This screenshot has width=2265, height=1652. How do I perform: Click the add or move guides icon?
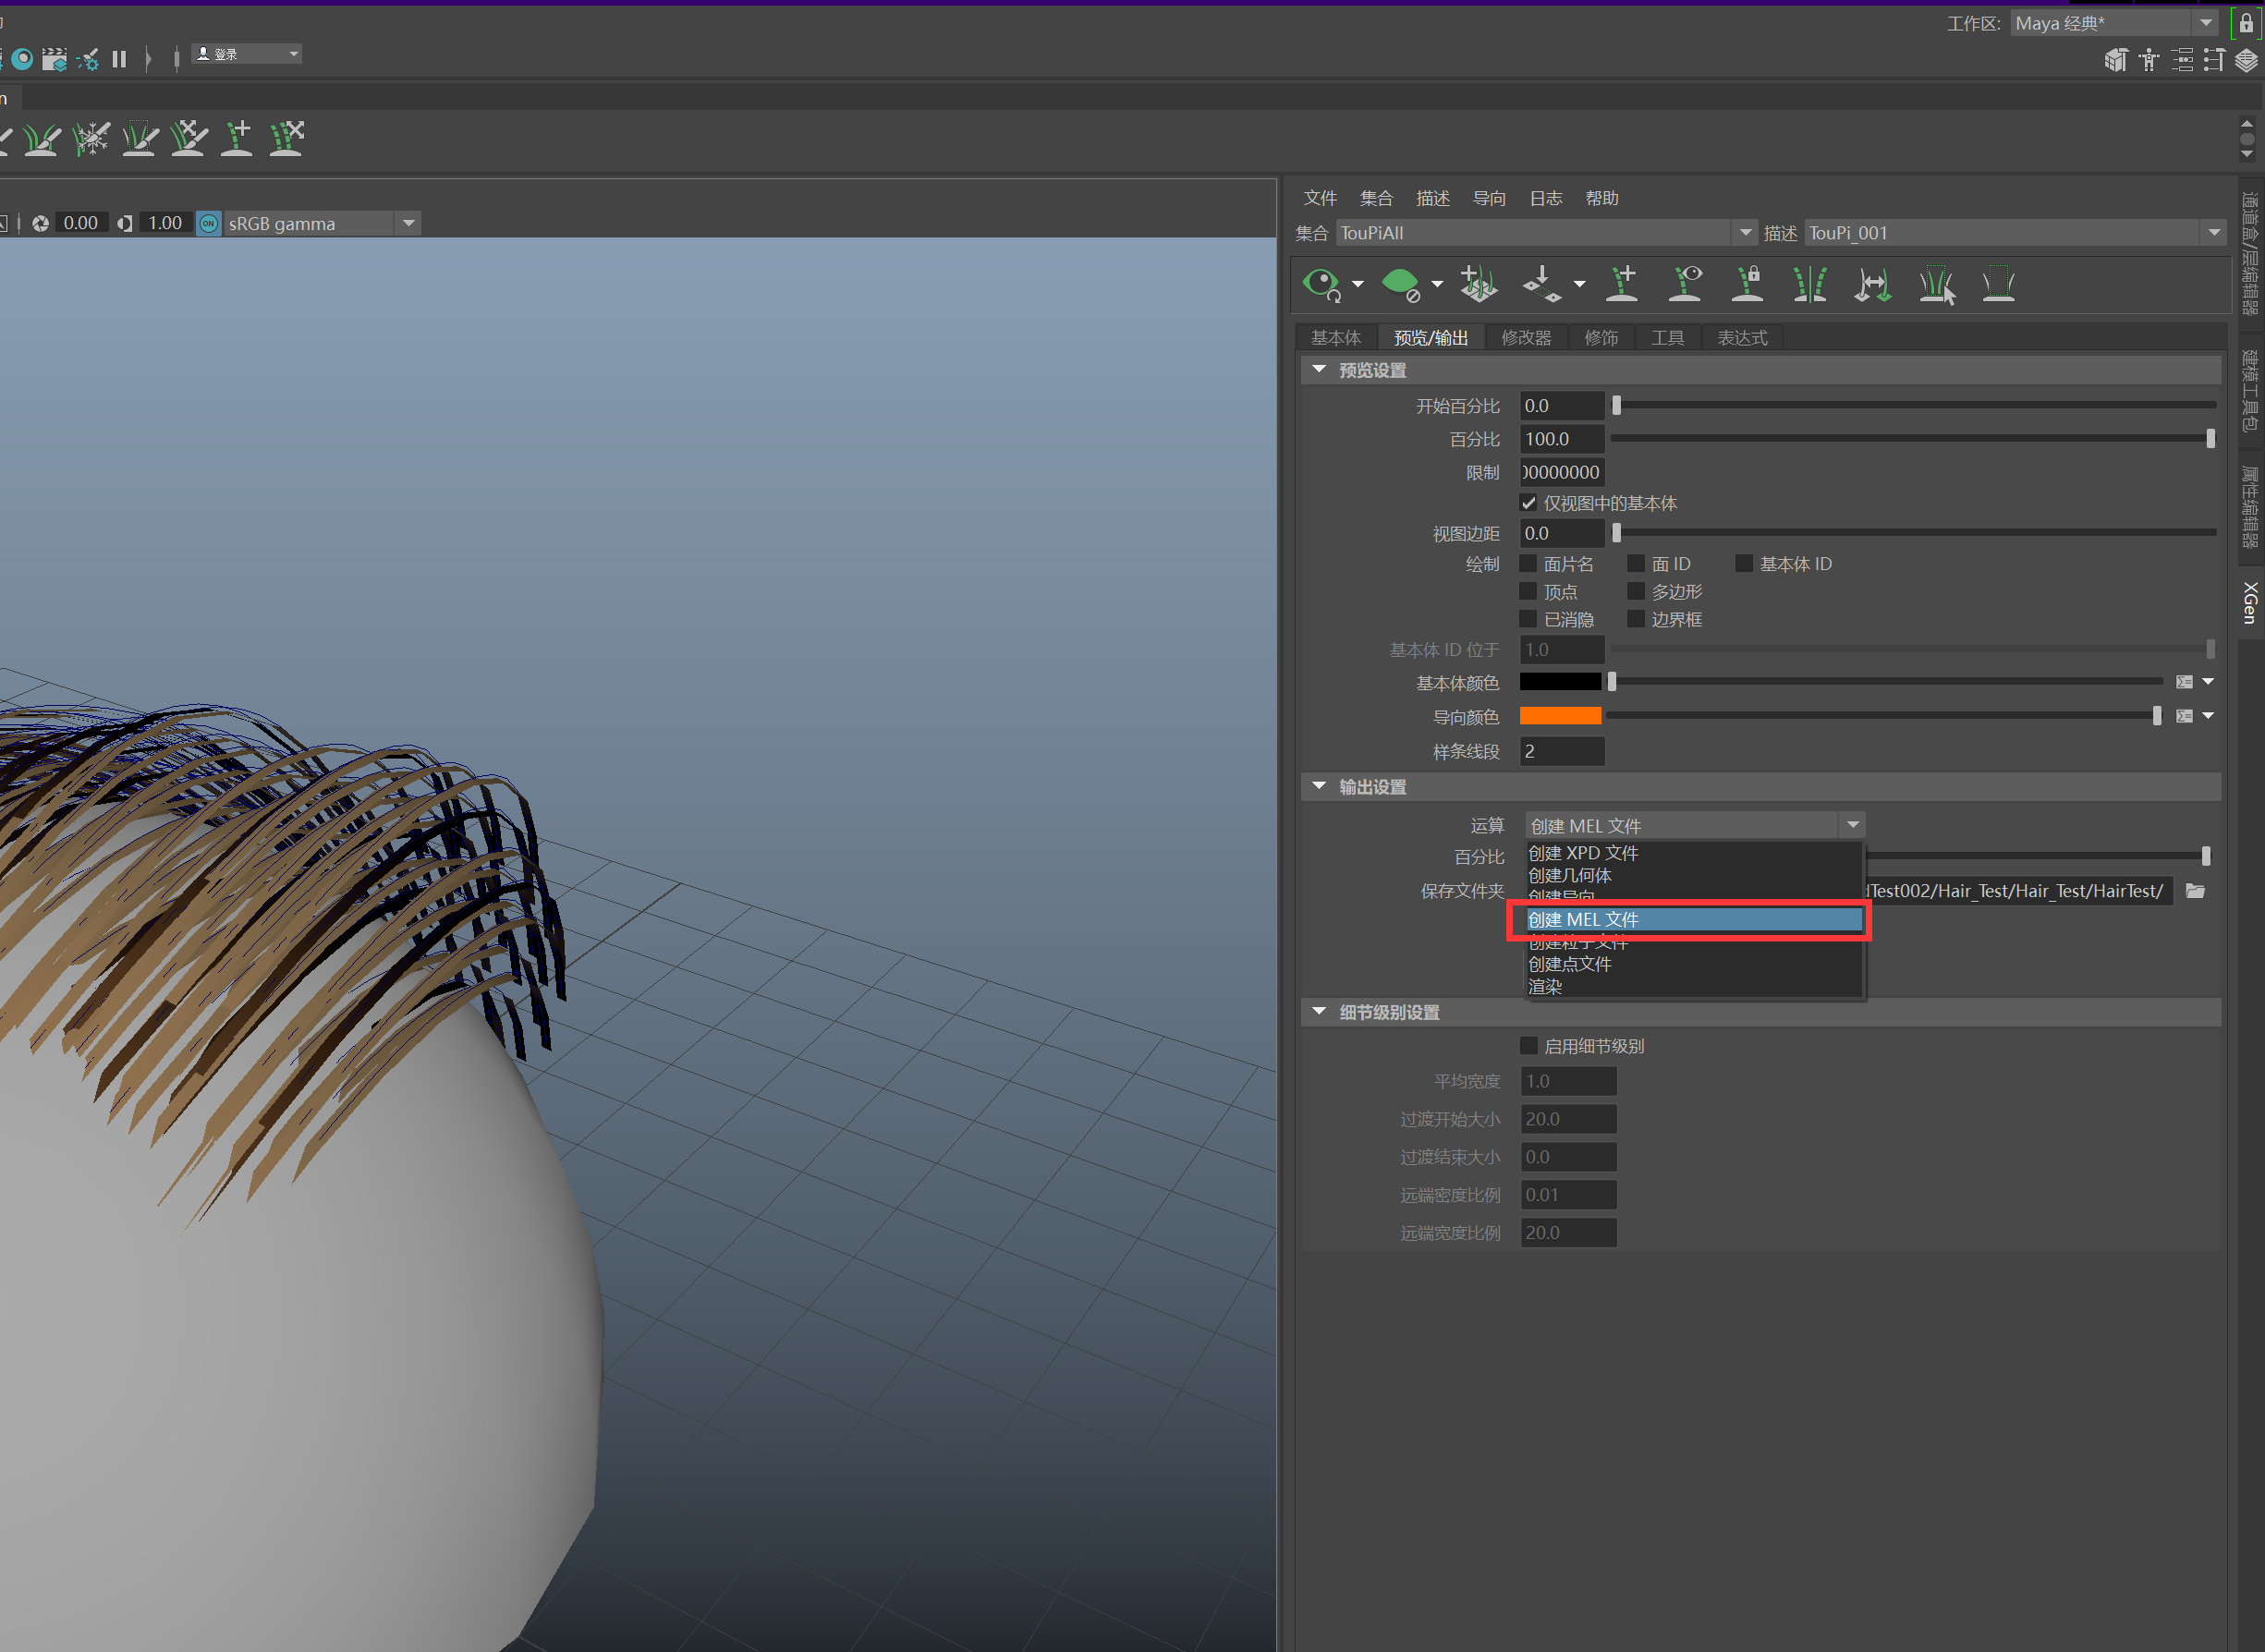coord(1622,284)
